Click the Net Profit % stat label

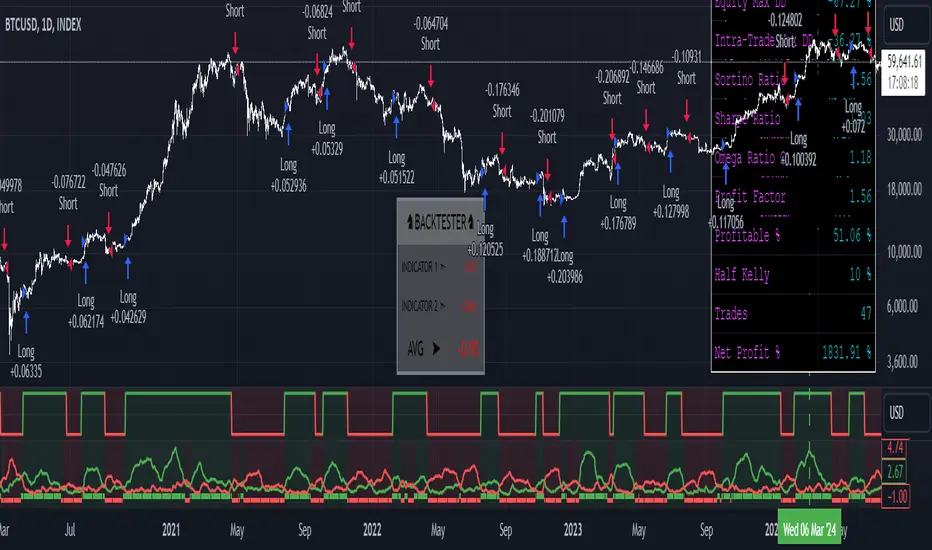pos(747,353)
